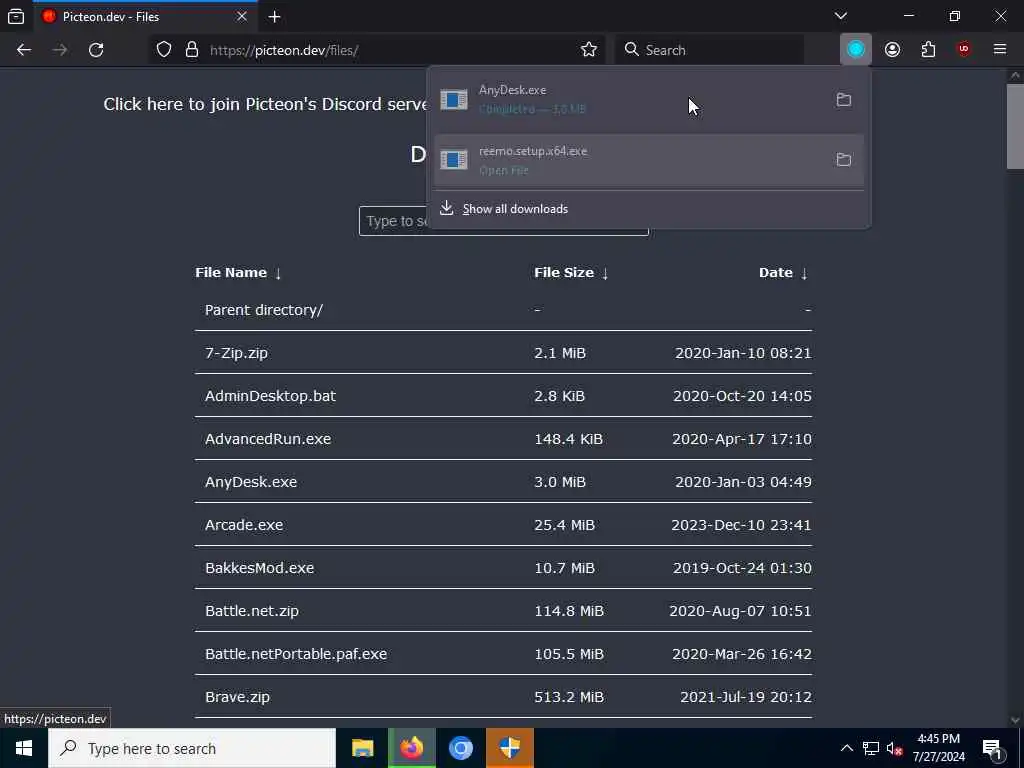Viewport: 1024px width, 768px height.
Task: Open the network icon in system tray
Action: point(871,748)
